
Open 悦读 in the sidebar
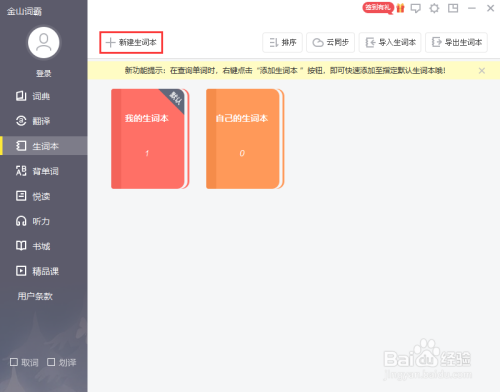[x=44, y=196]
